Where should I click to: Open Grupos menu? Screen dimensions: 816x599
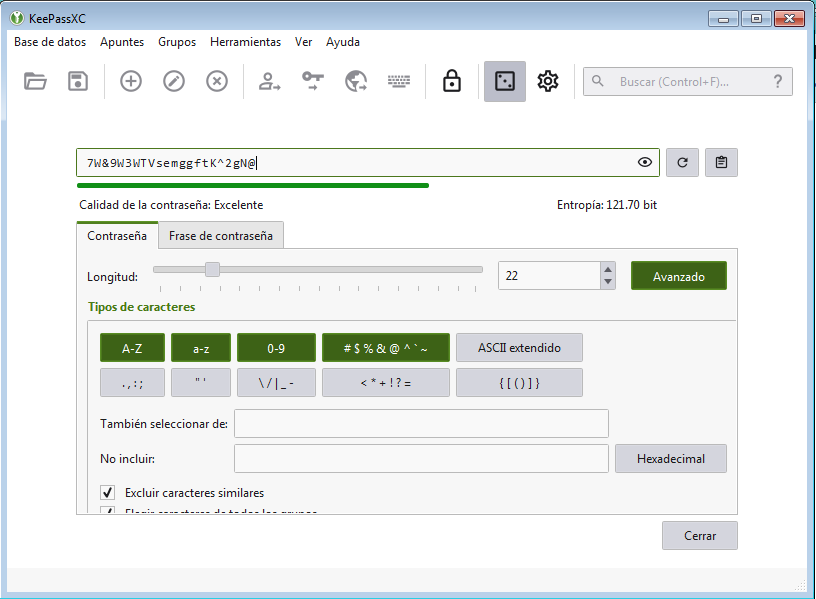pyautogui.click(x=177, y=42)
